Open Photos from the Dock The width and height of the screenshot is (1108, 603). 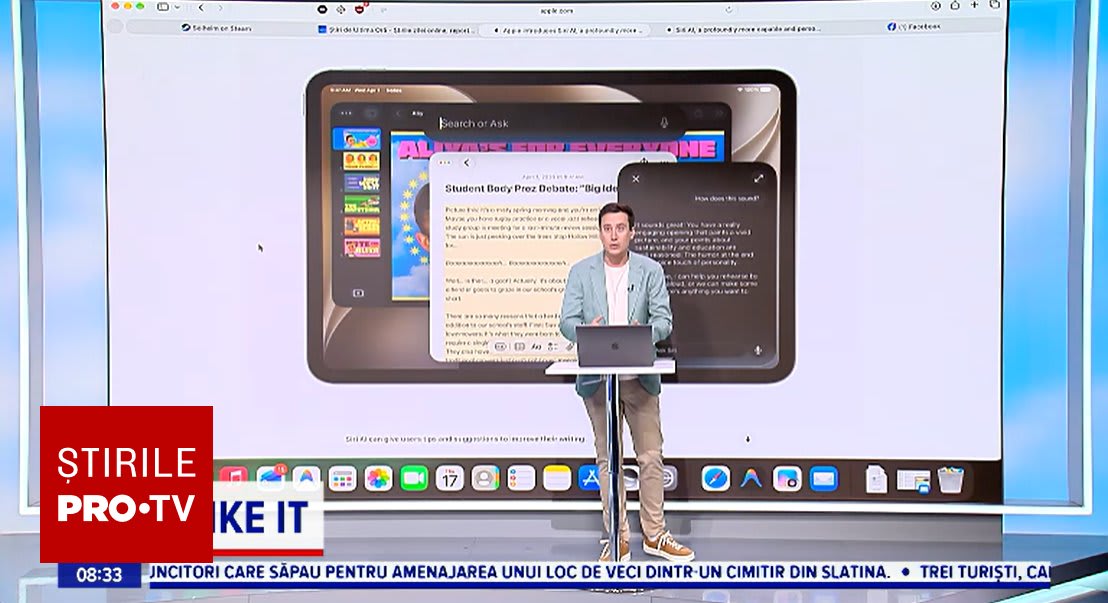(378, 479)
